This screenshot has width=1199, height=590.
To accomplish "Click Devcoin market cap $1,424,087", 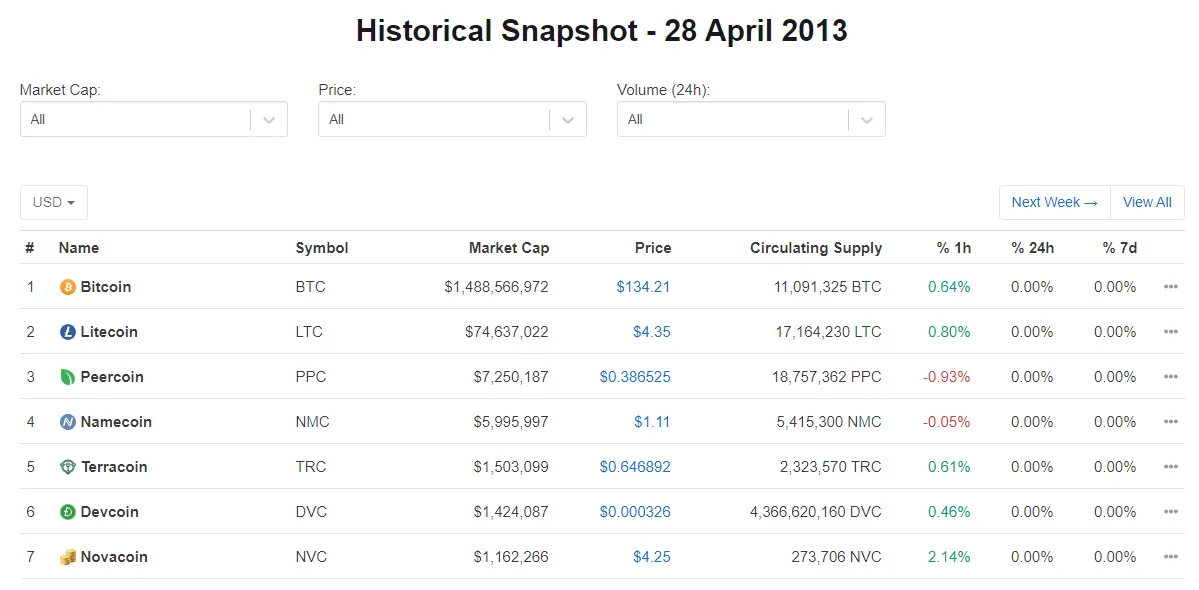I will click(511, 512).
